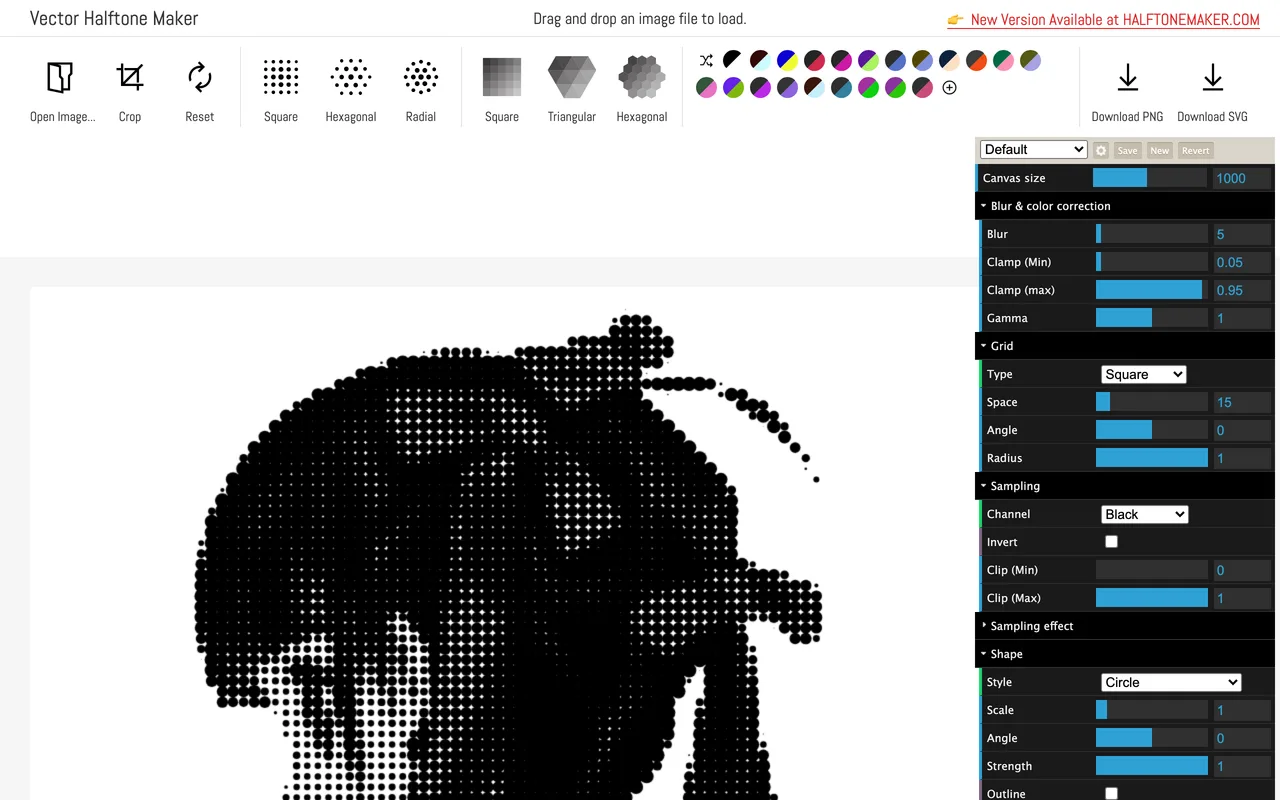Click the Blur value field showing 5

(1241, 234)
